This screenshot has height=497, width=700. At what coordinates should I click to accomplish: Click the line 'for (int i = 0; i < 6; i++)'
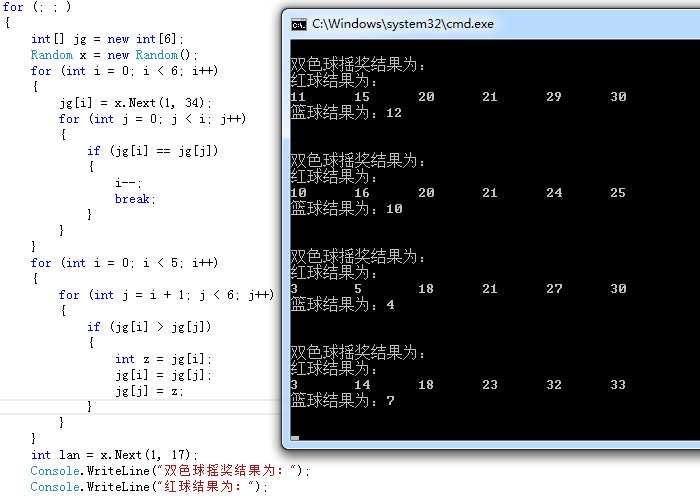pyautogui.click(x=124, y=71)
